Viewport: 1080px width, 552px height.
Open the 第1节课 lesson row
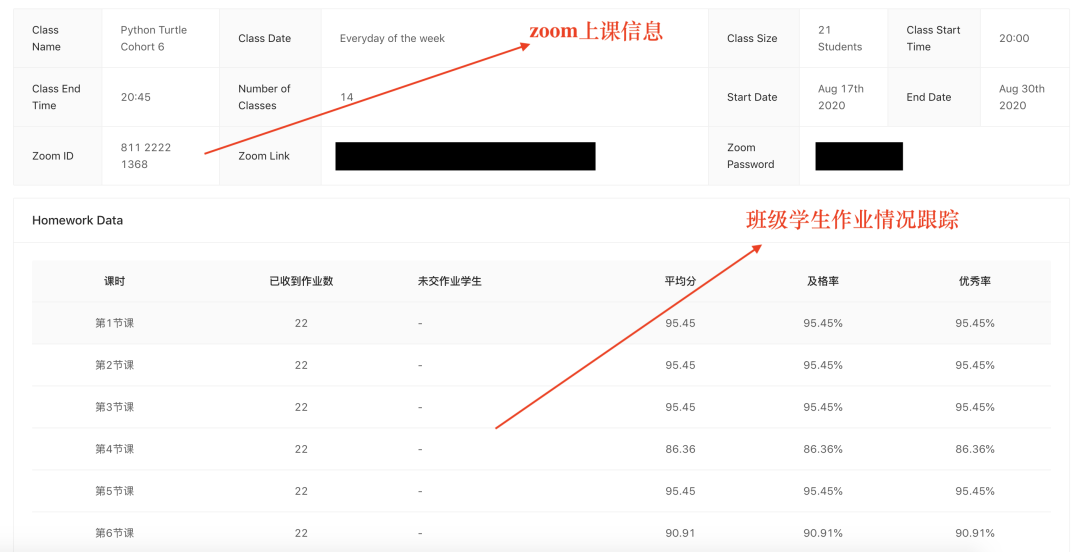(x=115, y=323)
